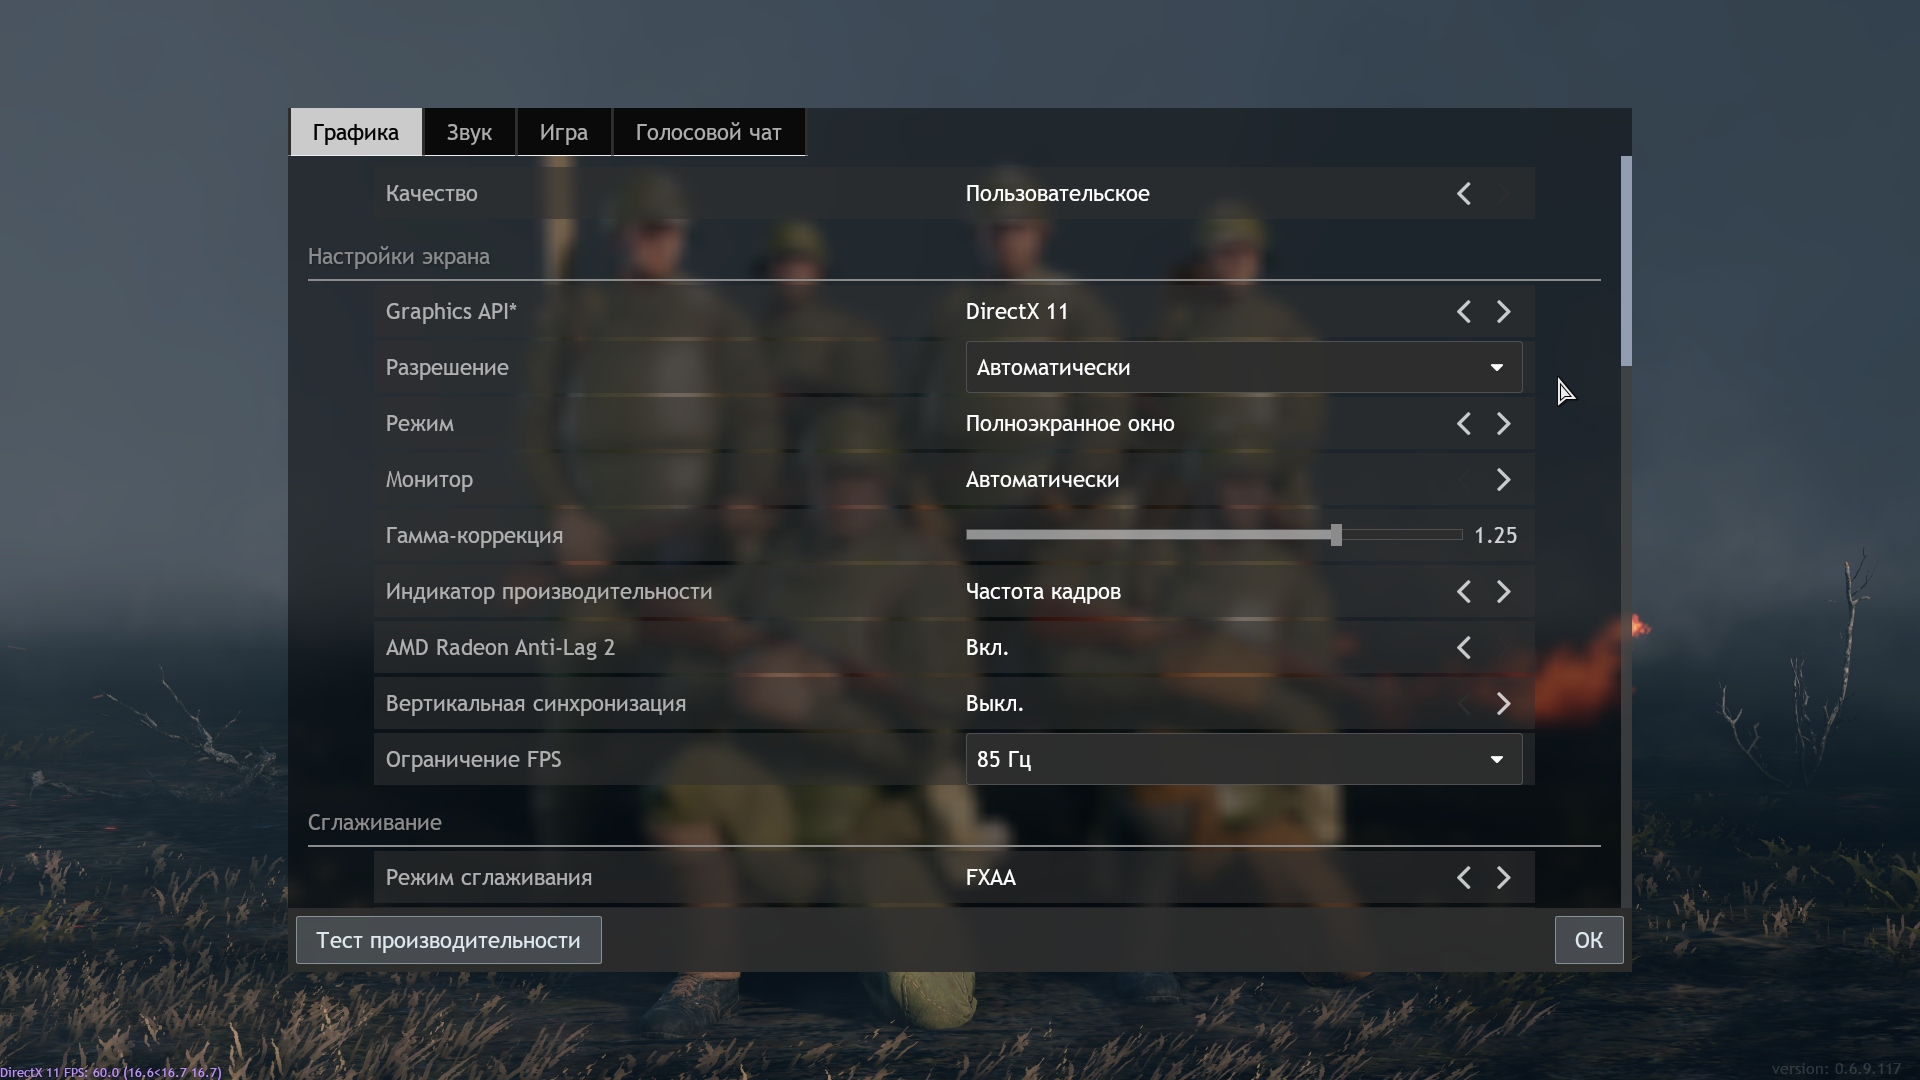This screenshot has width=1920, height=1080.
Task: Disable AMD Radeon Anti-Lag 2 via left arrow
Action: click(1463, 648)
